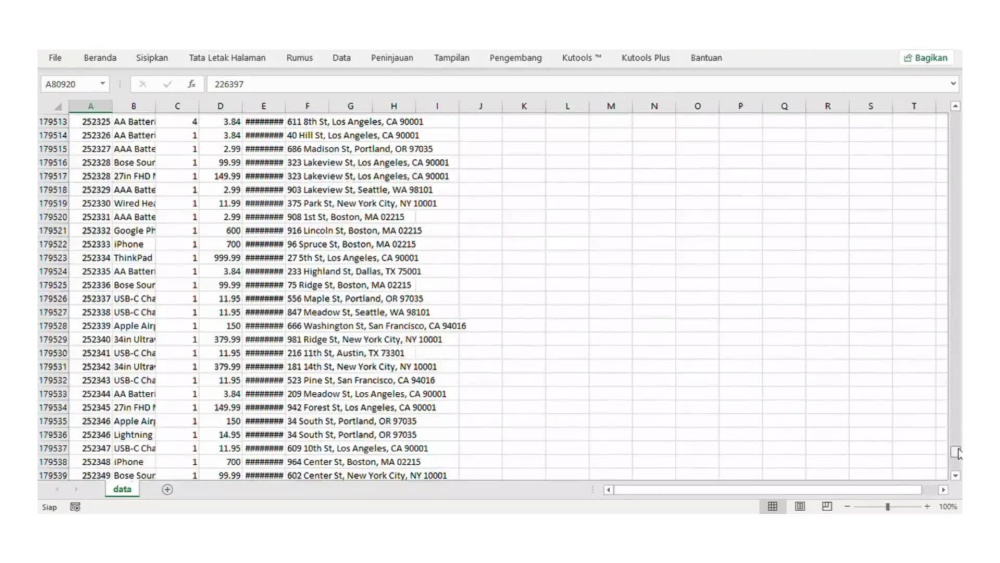Select cell with 233 Highland St, Dallas
The height and width of the screenshot is (563, 1000).
(353, 271)
